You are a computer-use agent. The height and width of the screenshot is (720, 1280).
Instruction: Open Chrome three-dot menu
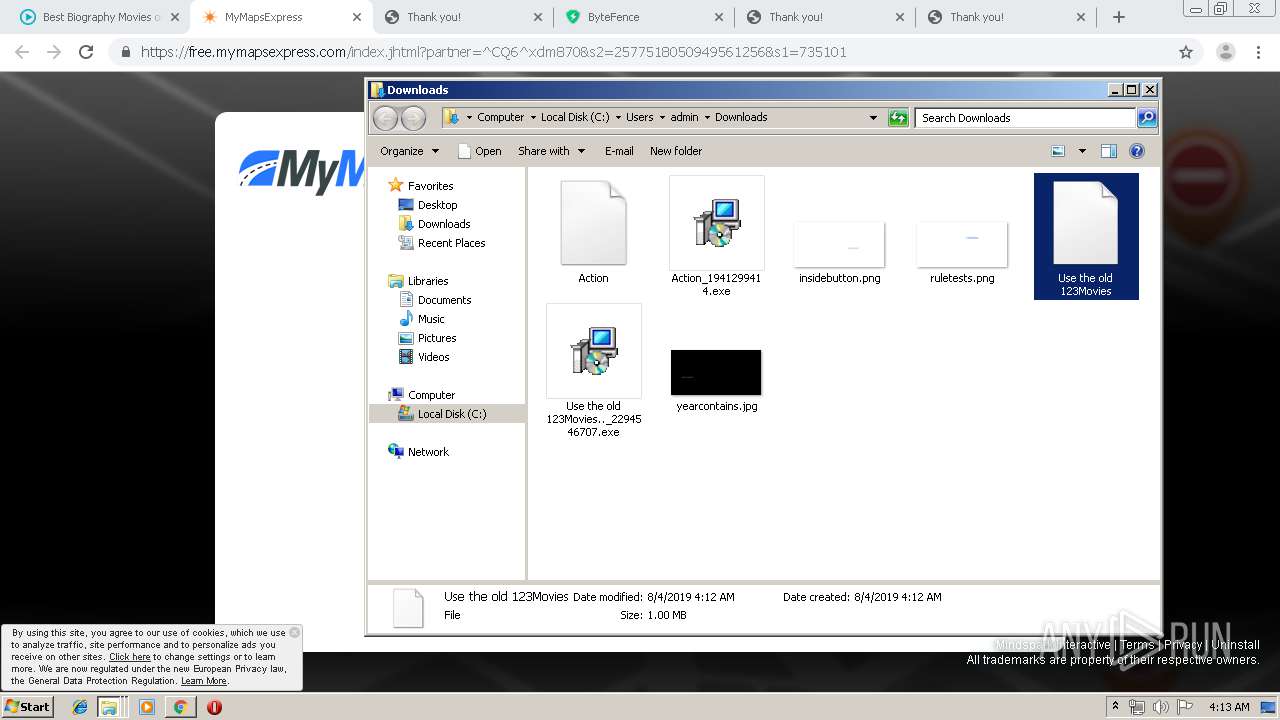click(1260, 52)
